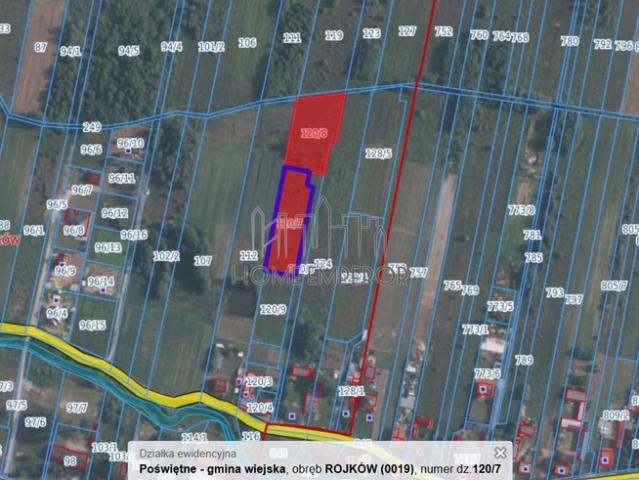
Task: Click the parcel label 119
Action: tap(334, 35)
